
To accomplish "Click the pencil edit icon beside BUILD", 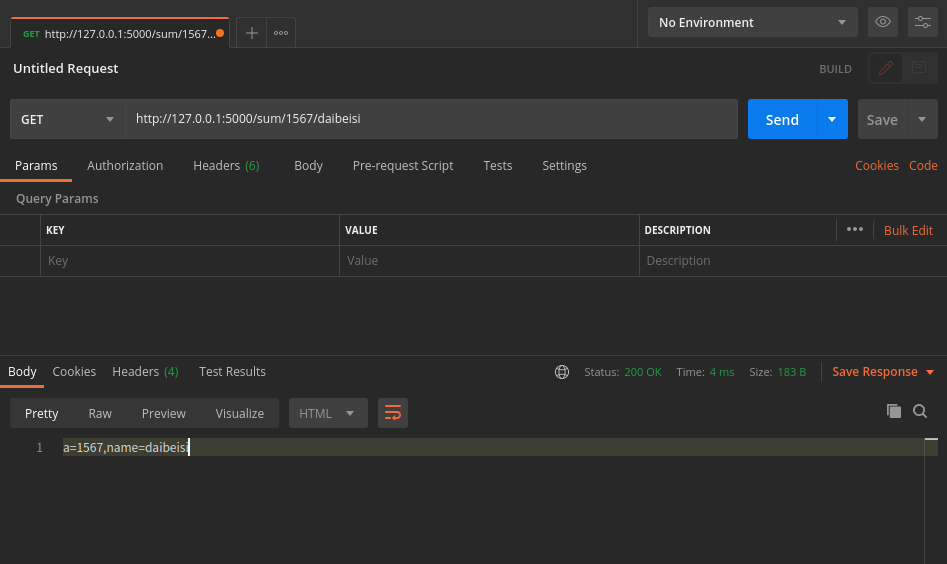I will [x=885, y=68].
